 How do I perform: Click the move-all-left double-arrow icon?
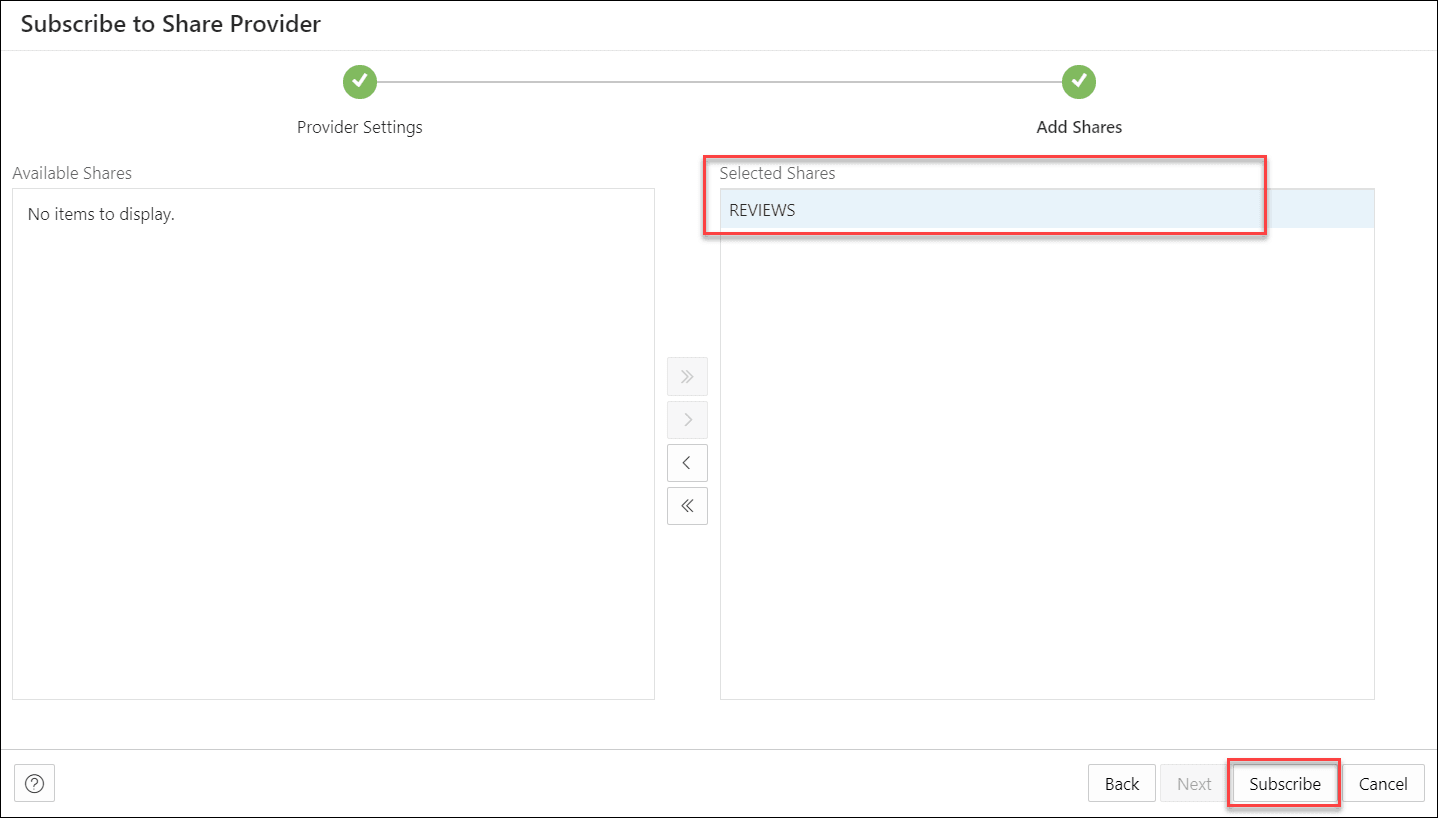(687, 505)
